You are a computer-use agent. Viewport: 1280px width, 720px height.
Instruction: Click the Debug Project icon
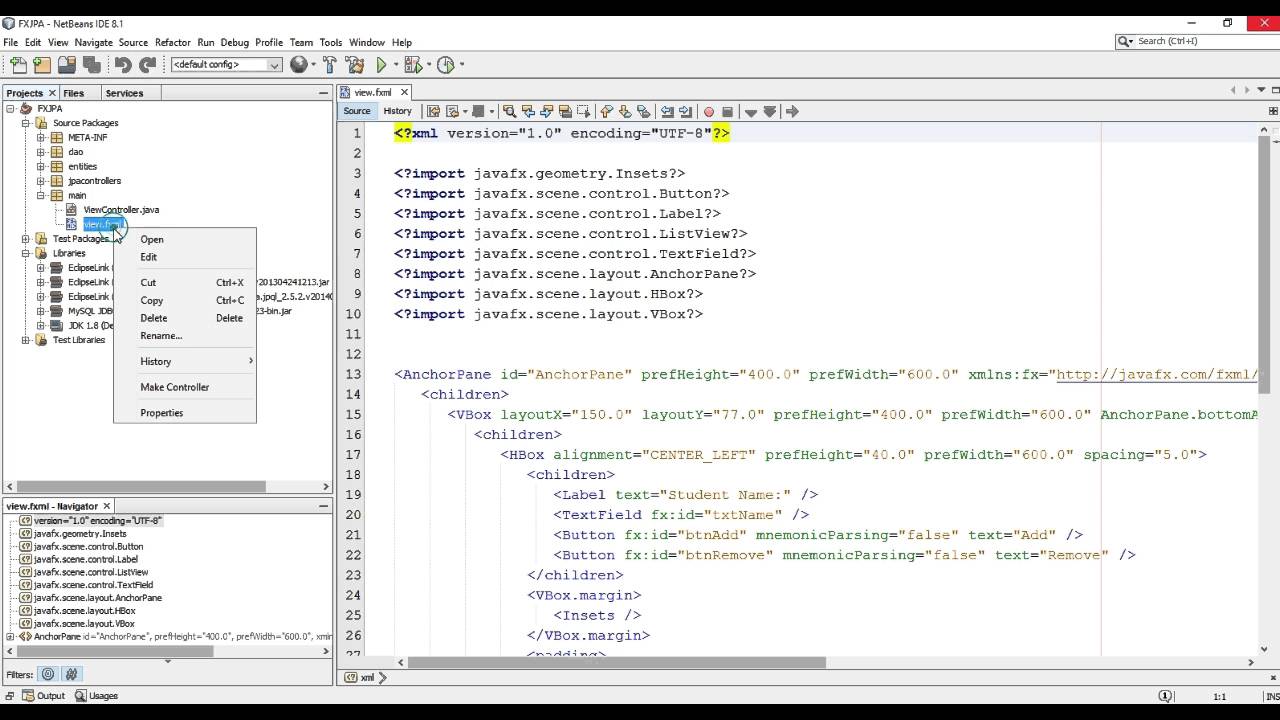pyautogui.click(x=414, y=64)
